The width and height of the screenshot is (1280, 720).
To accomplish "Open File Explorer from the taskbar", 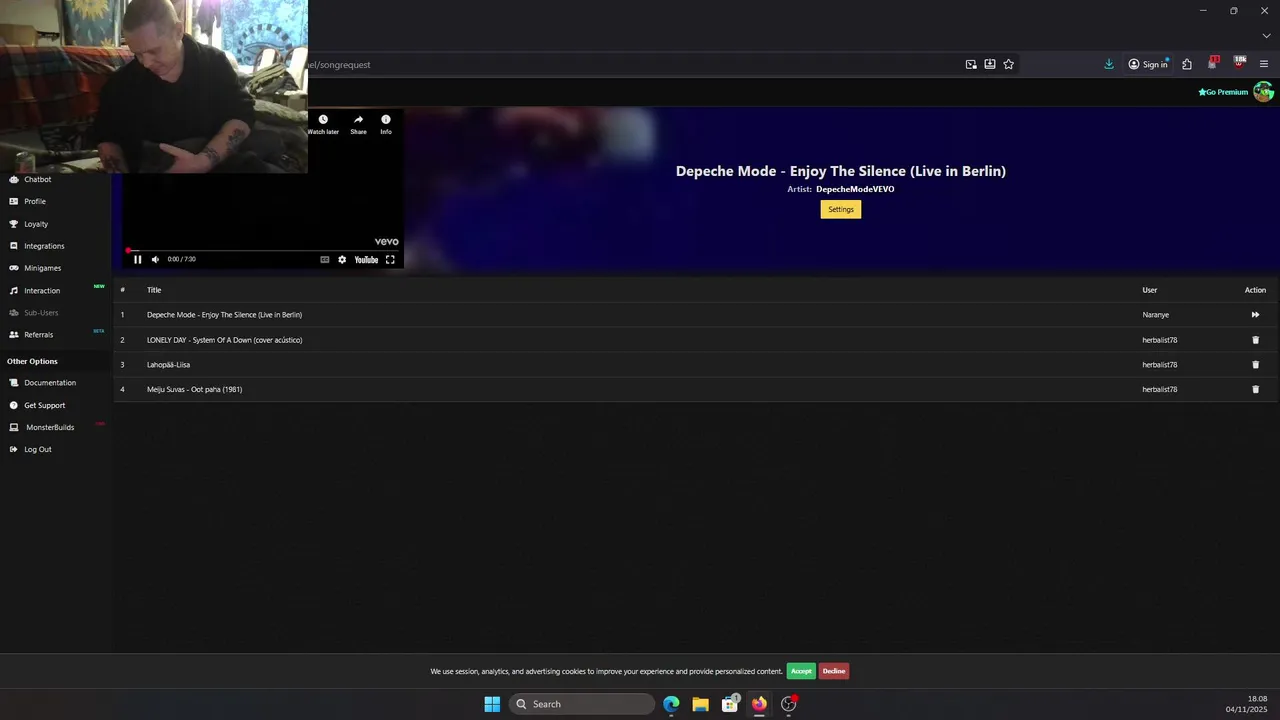I will [x=700, y=704].
